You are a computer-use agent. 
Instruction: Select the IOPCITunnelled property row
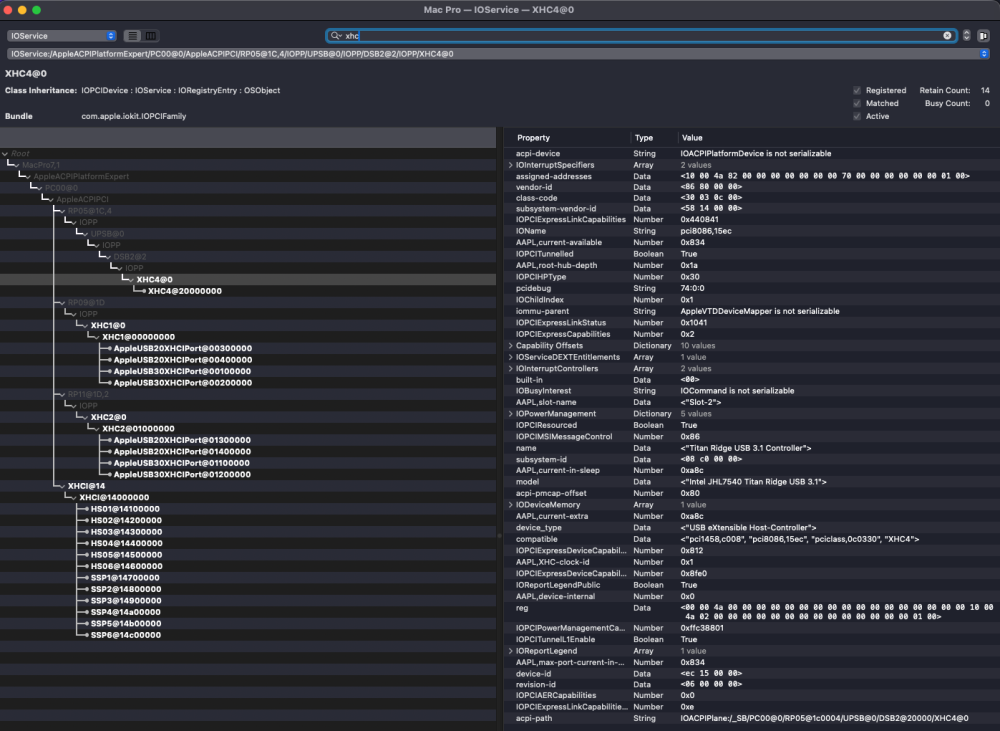pyautogui.click(x=751, y=254)
